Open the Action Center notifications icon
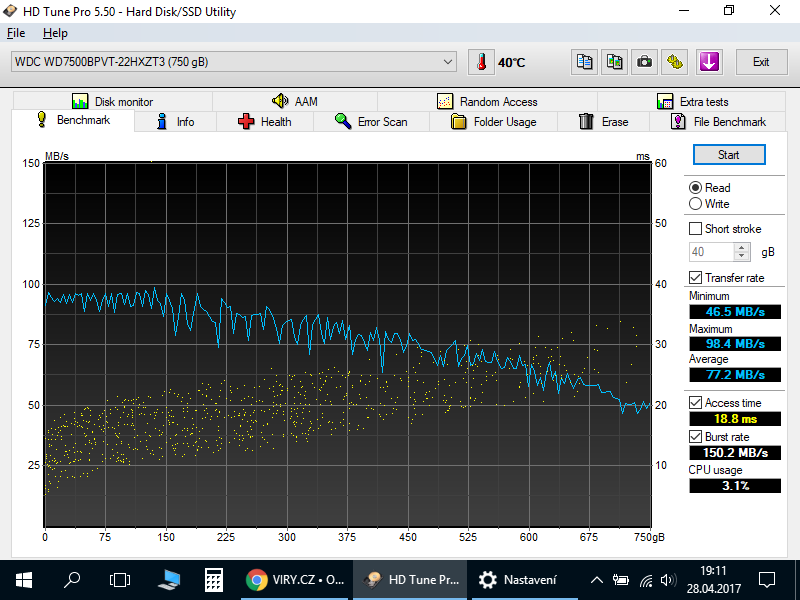This screenshot has width=800, height=600. click(767, 580)
